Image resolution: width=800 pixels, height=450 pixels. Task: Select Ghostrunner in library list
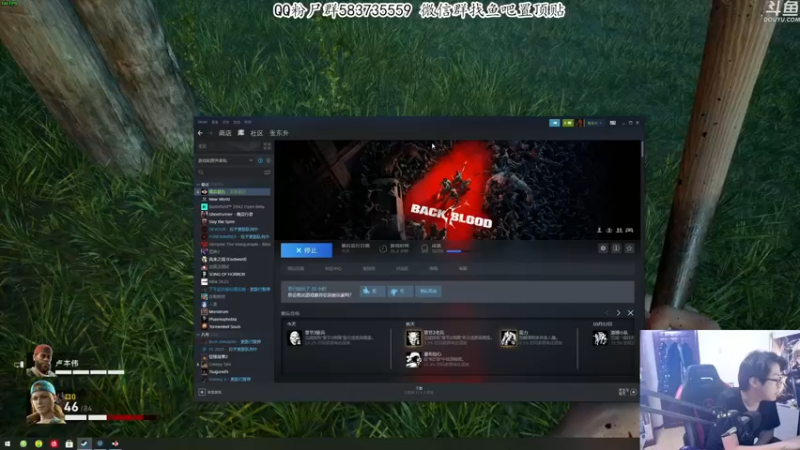click(231, 214)
